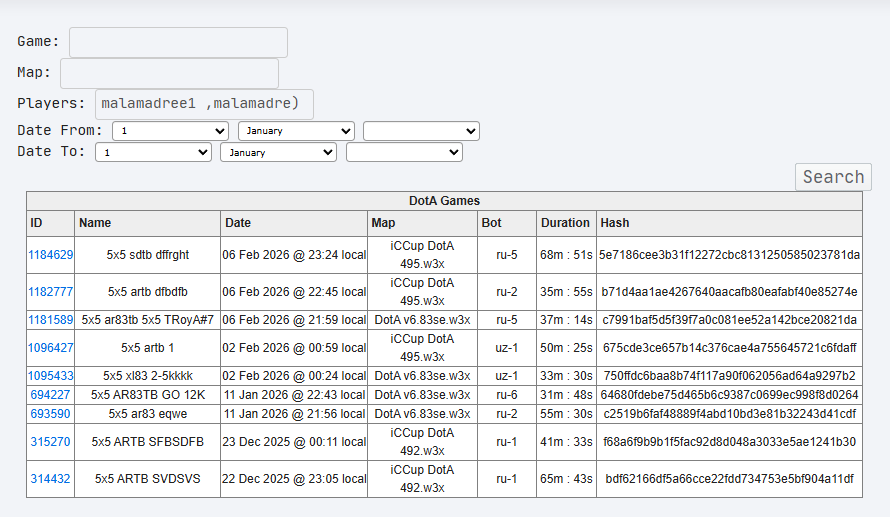Click duration 35m : 55s
This screenshot has width=890, height=517.
(566, 292)
